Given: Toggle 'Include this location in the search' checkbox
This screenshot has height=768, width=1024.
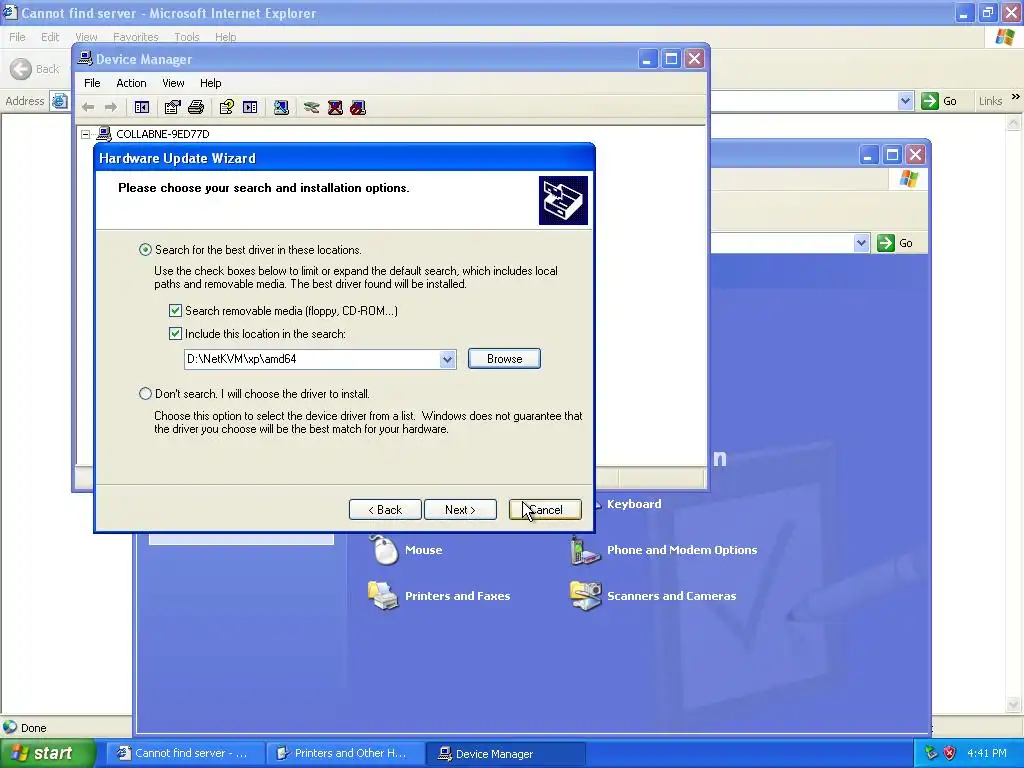Looking at the screenshot, I should (175, 334).
